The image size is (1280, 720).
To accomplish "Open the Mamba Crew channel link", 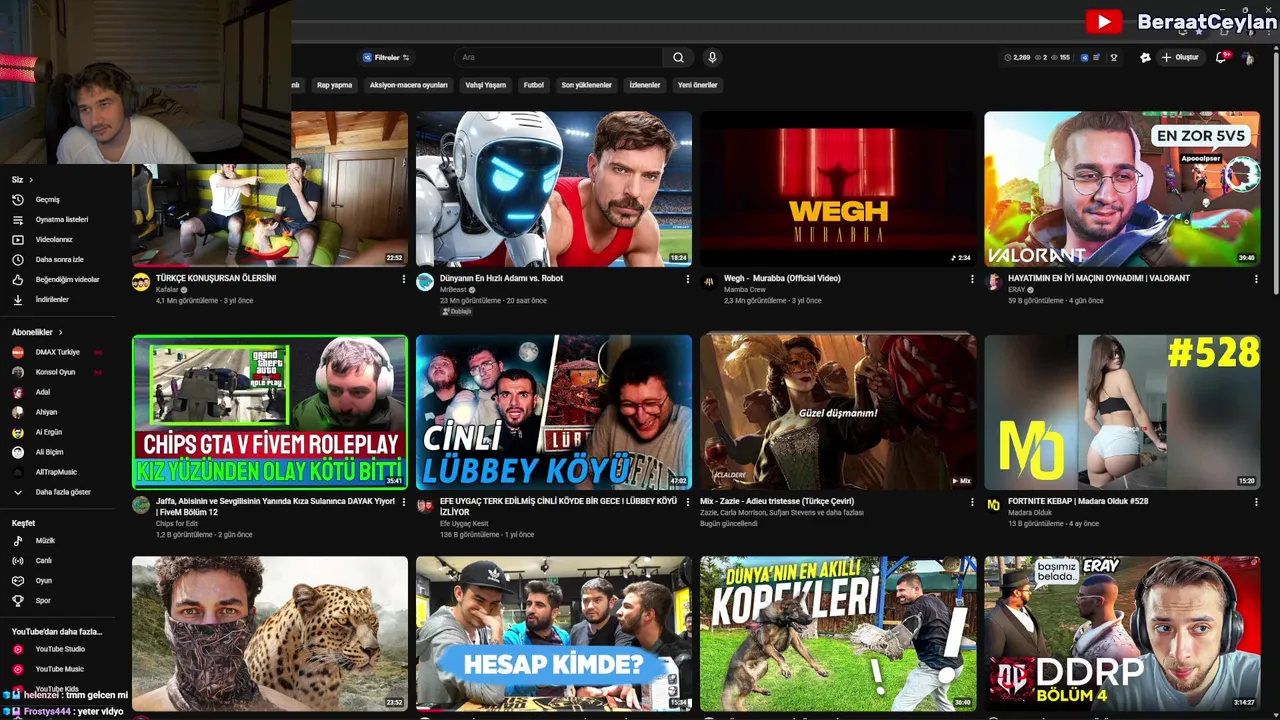I will click(744, 290).
